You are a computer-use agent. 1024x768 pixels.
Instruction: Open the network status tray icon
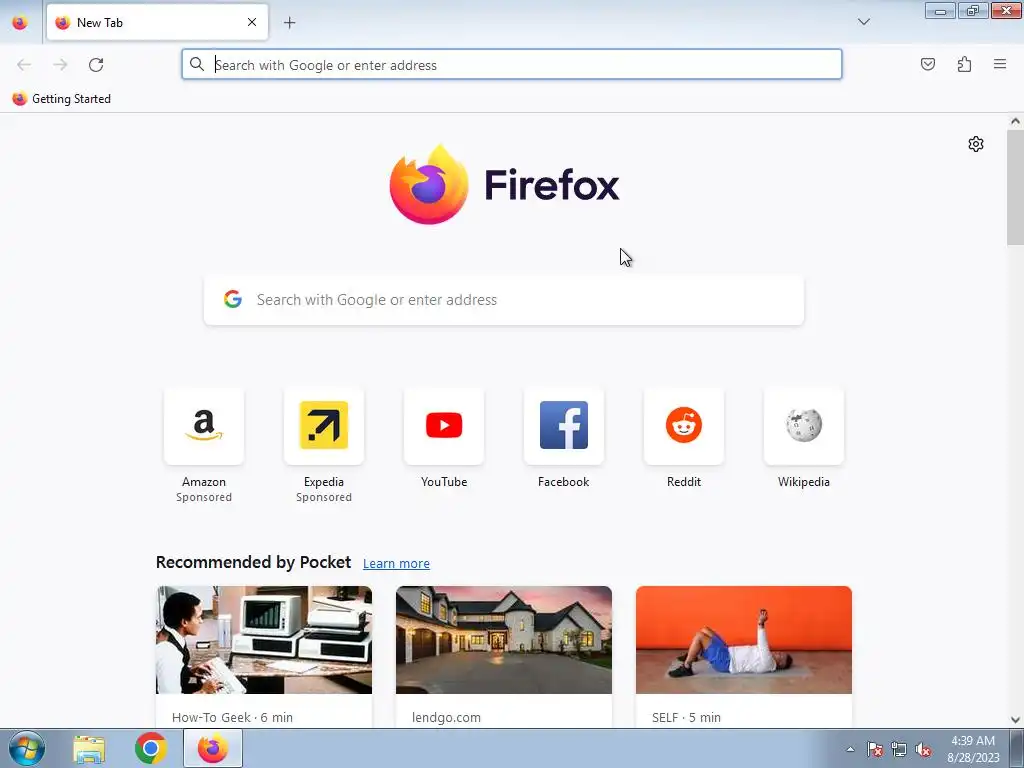pyautogui.click(x=899, y=749)
